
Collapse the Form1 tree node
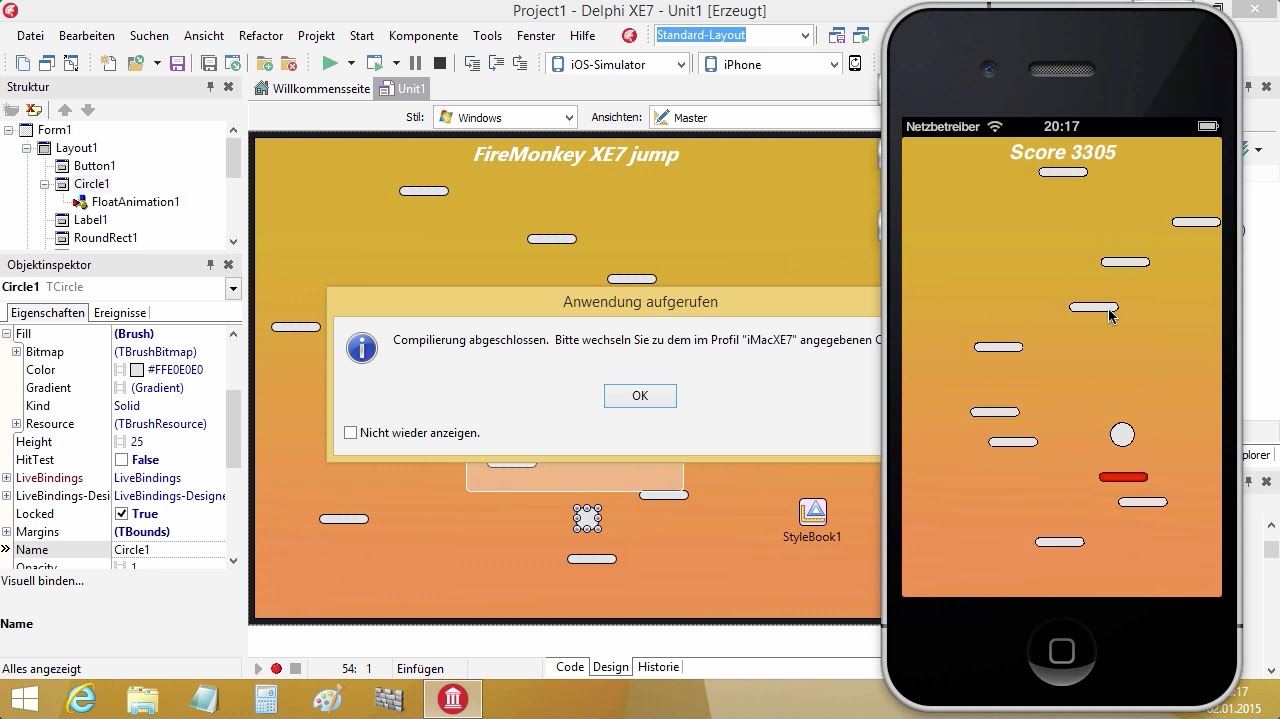(x=9, y=130)
